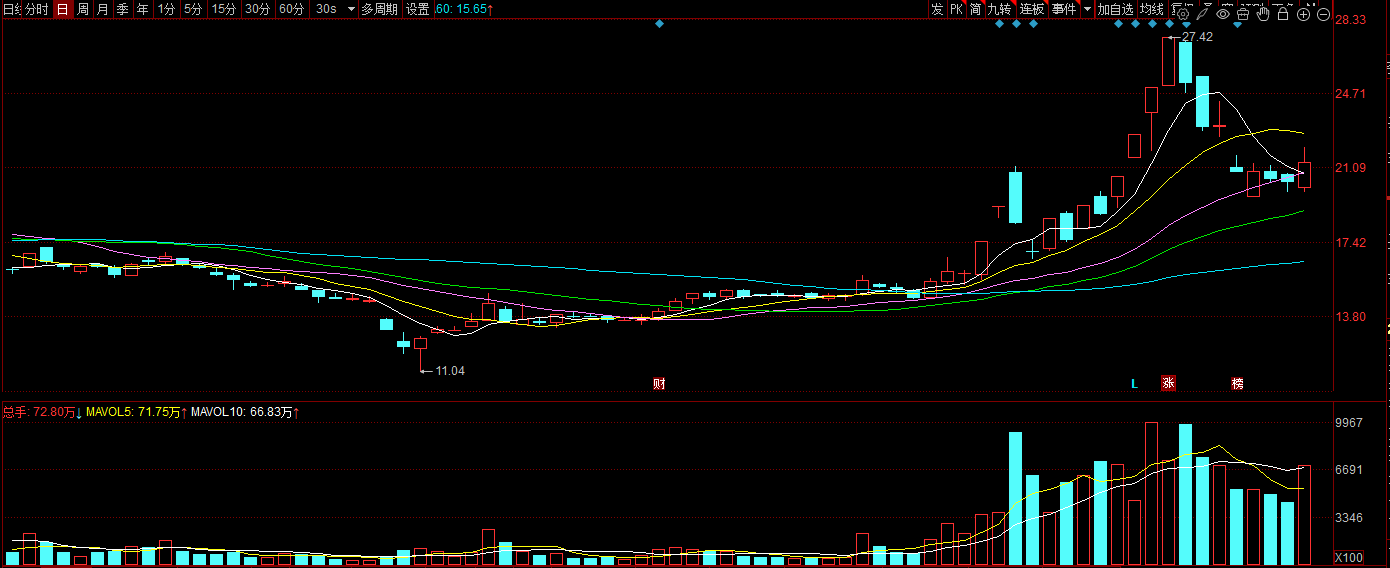Zoom out with minus icon
Viewport: 1390px width, 568px height.
[1324, 14]
